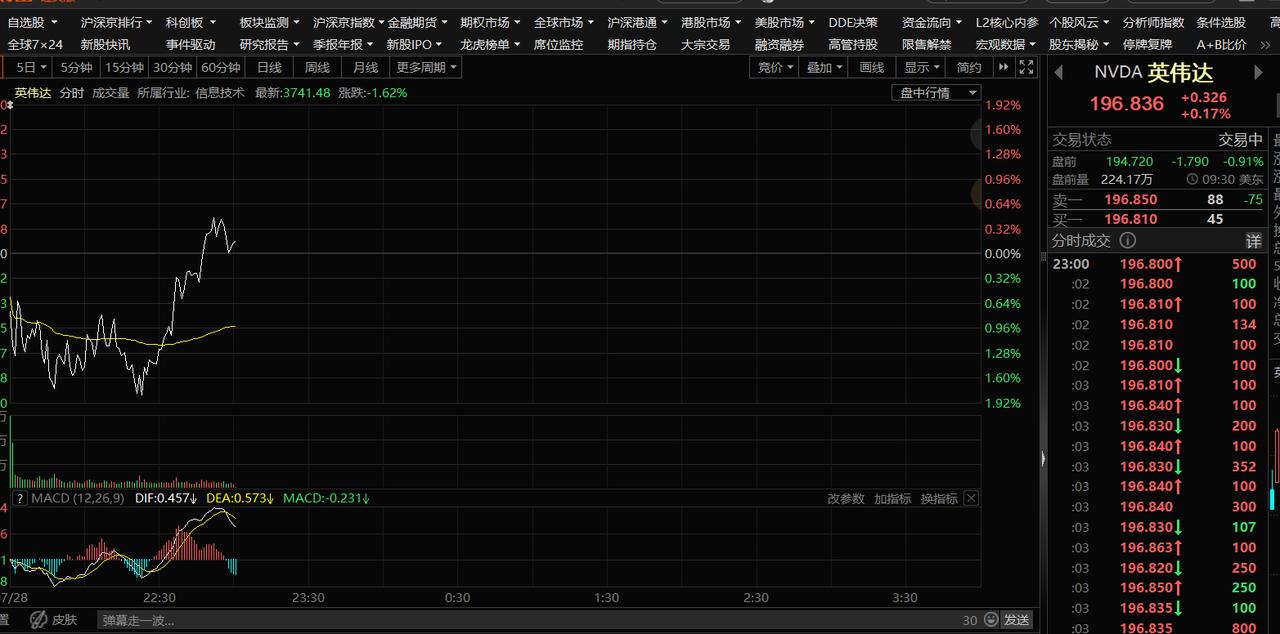Click the 分时 label in chart header
Screen dimensions: 1280x634
point(72,92)
